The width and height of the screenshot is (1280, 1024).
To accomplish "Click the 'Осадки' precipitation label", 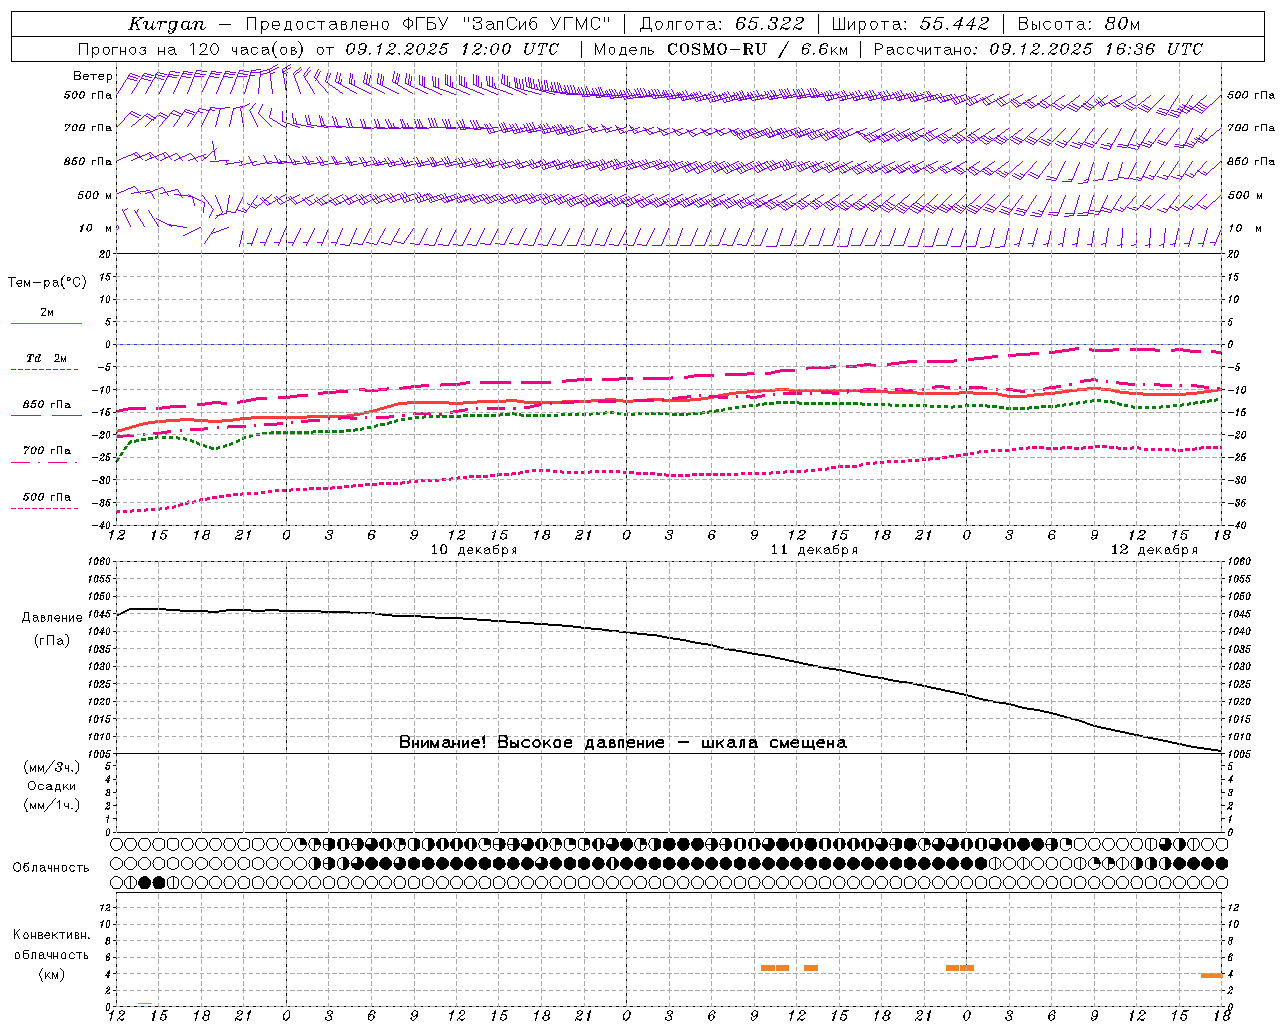I will [52, 786].
